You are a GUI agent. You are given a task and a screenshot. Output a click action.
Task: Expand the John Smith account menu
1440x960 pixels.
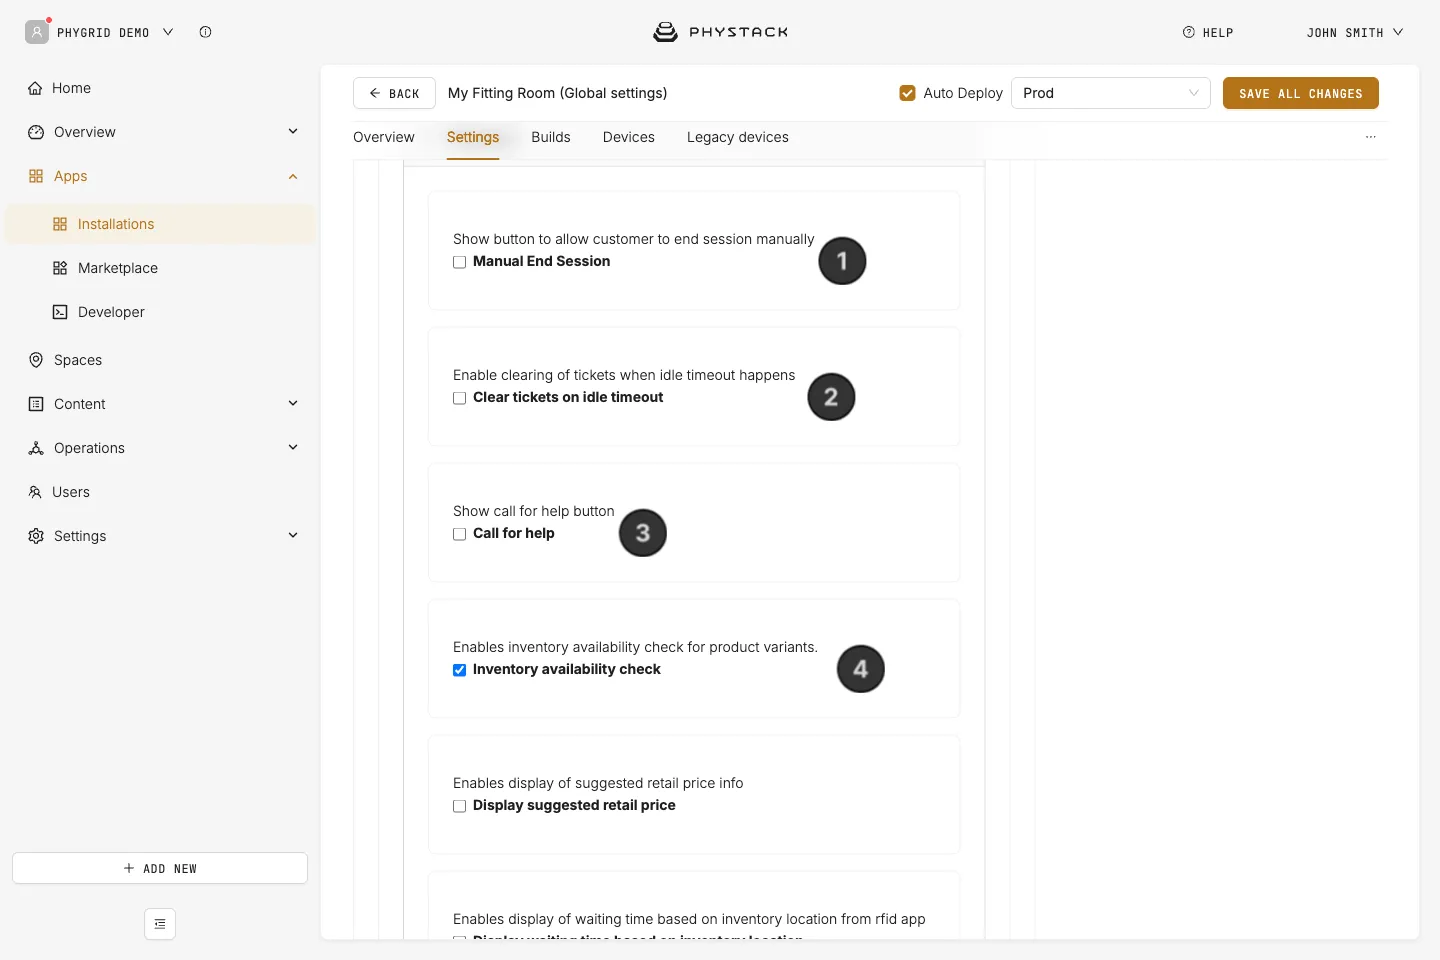(1355, 32)
